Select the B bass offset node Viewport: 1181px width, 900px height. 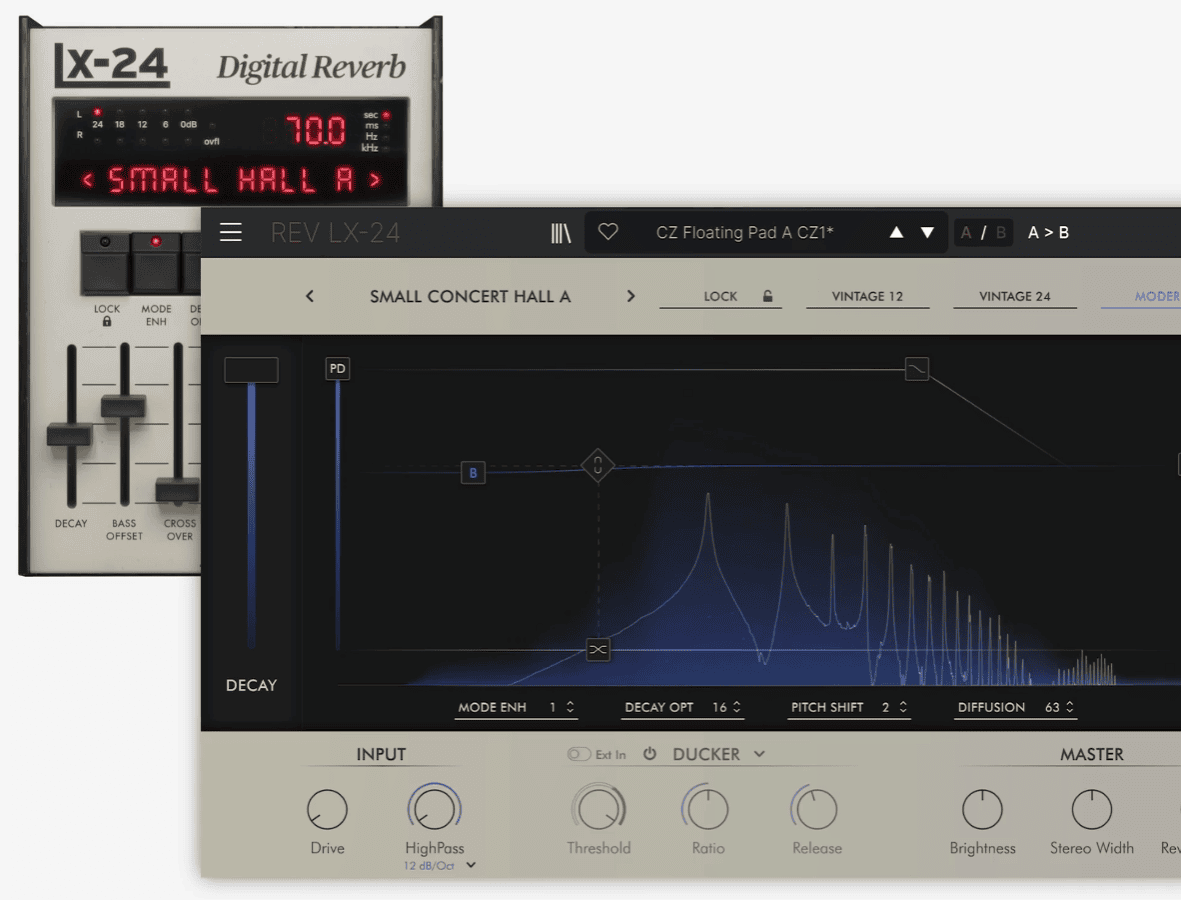pyautogui.click(x=473, y=473)
